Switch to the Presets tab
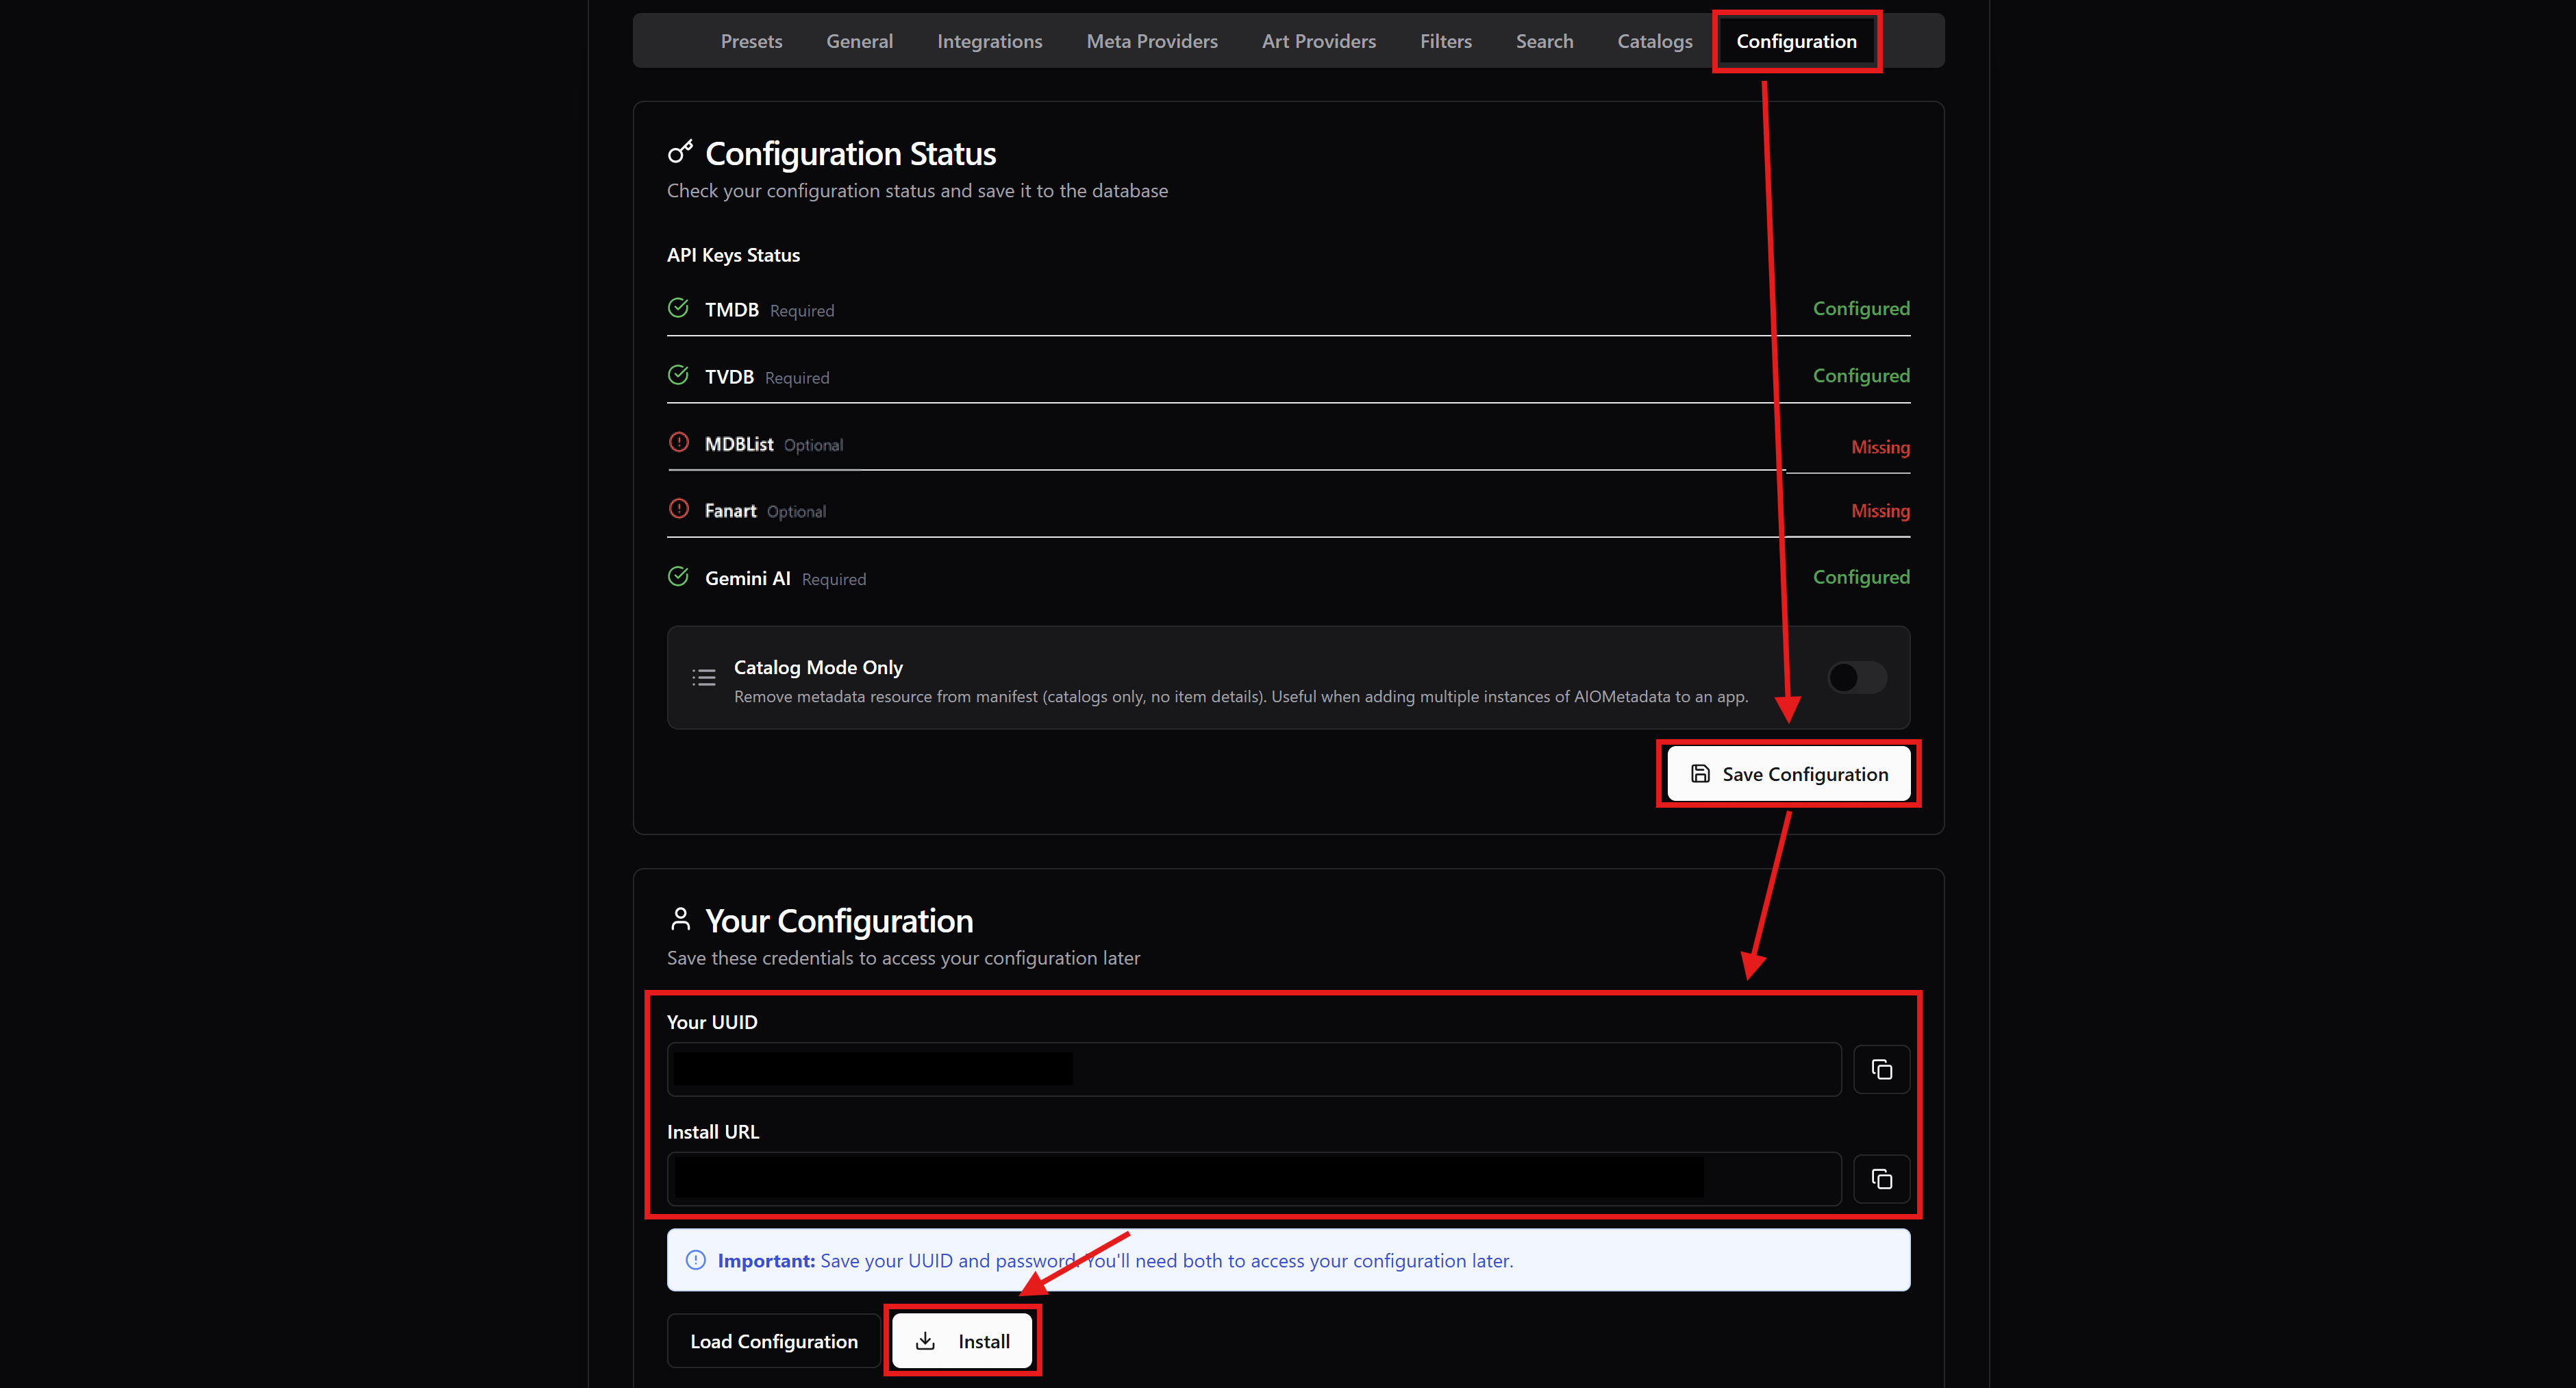Viewport: 2576px width, 1388px height. 751,41
